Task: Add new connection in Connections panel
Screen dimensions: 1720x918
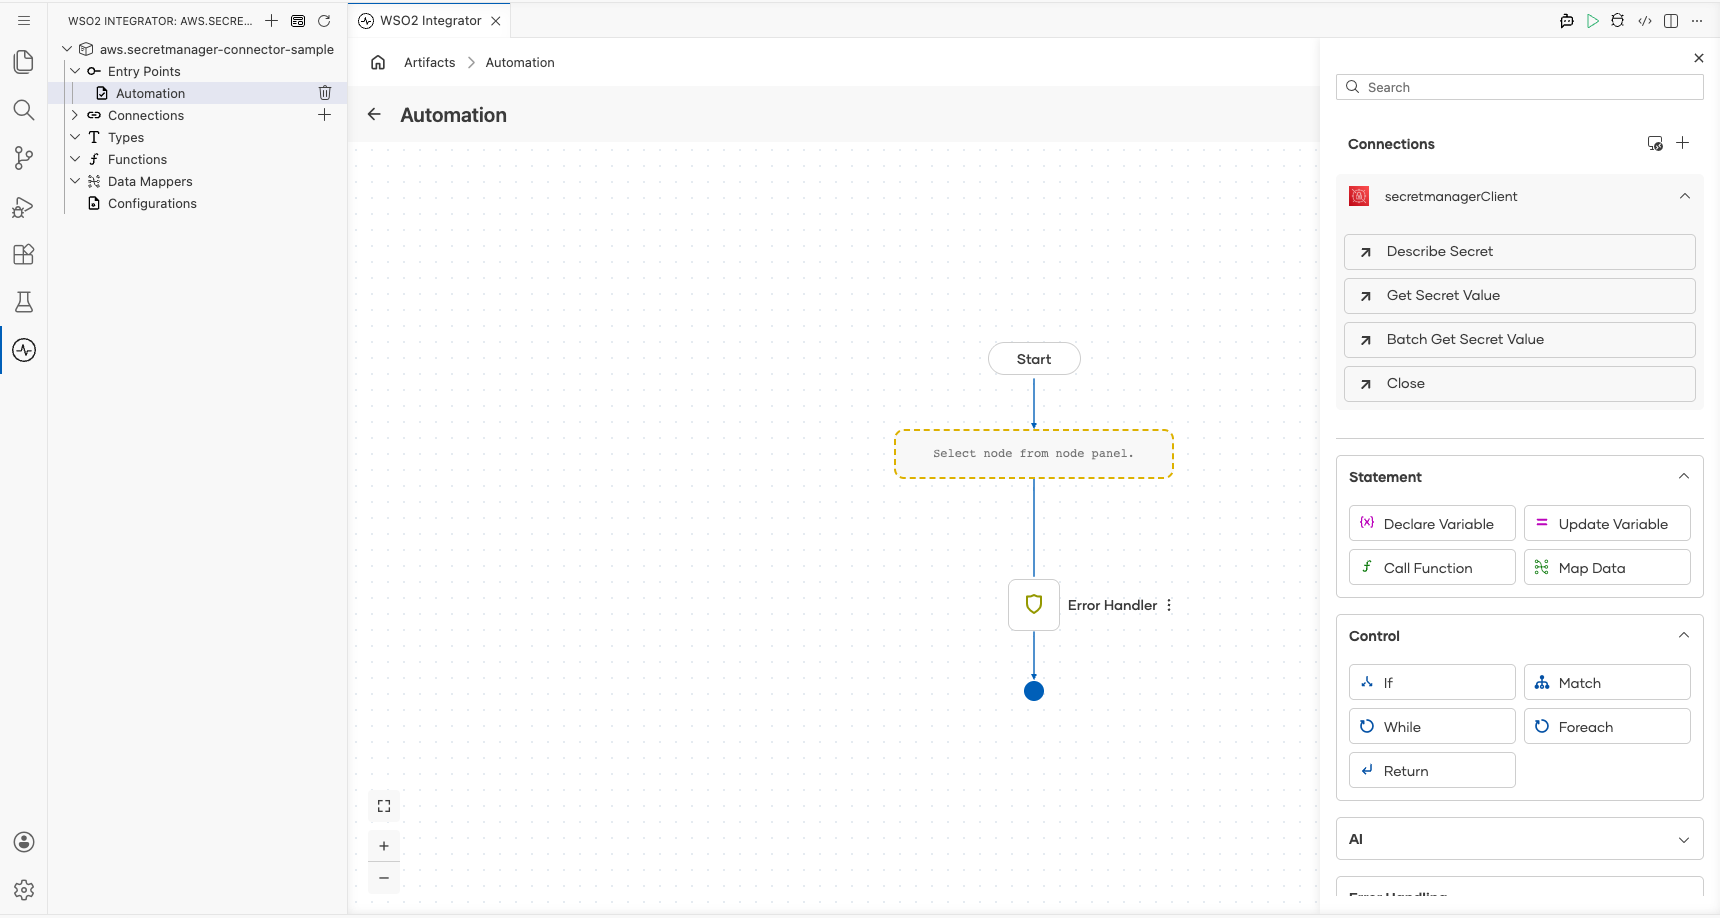Action: point(1683,143)
